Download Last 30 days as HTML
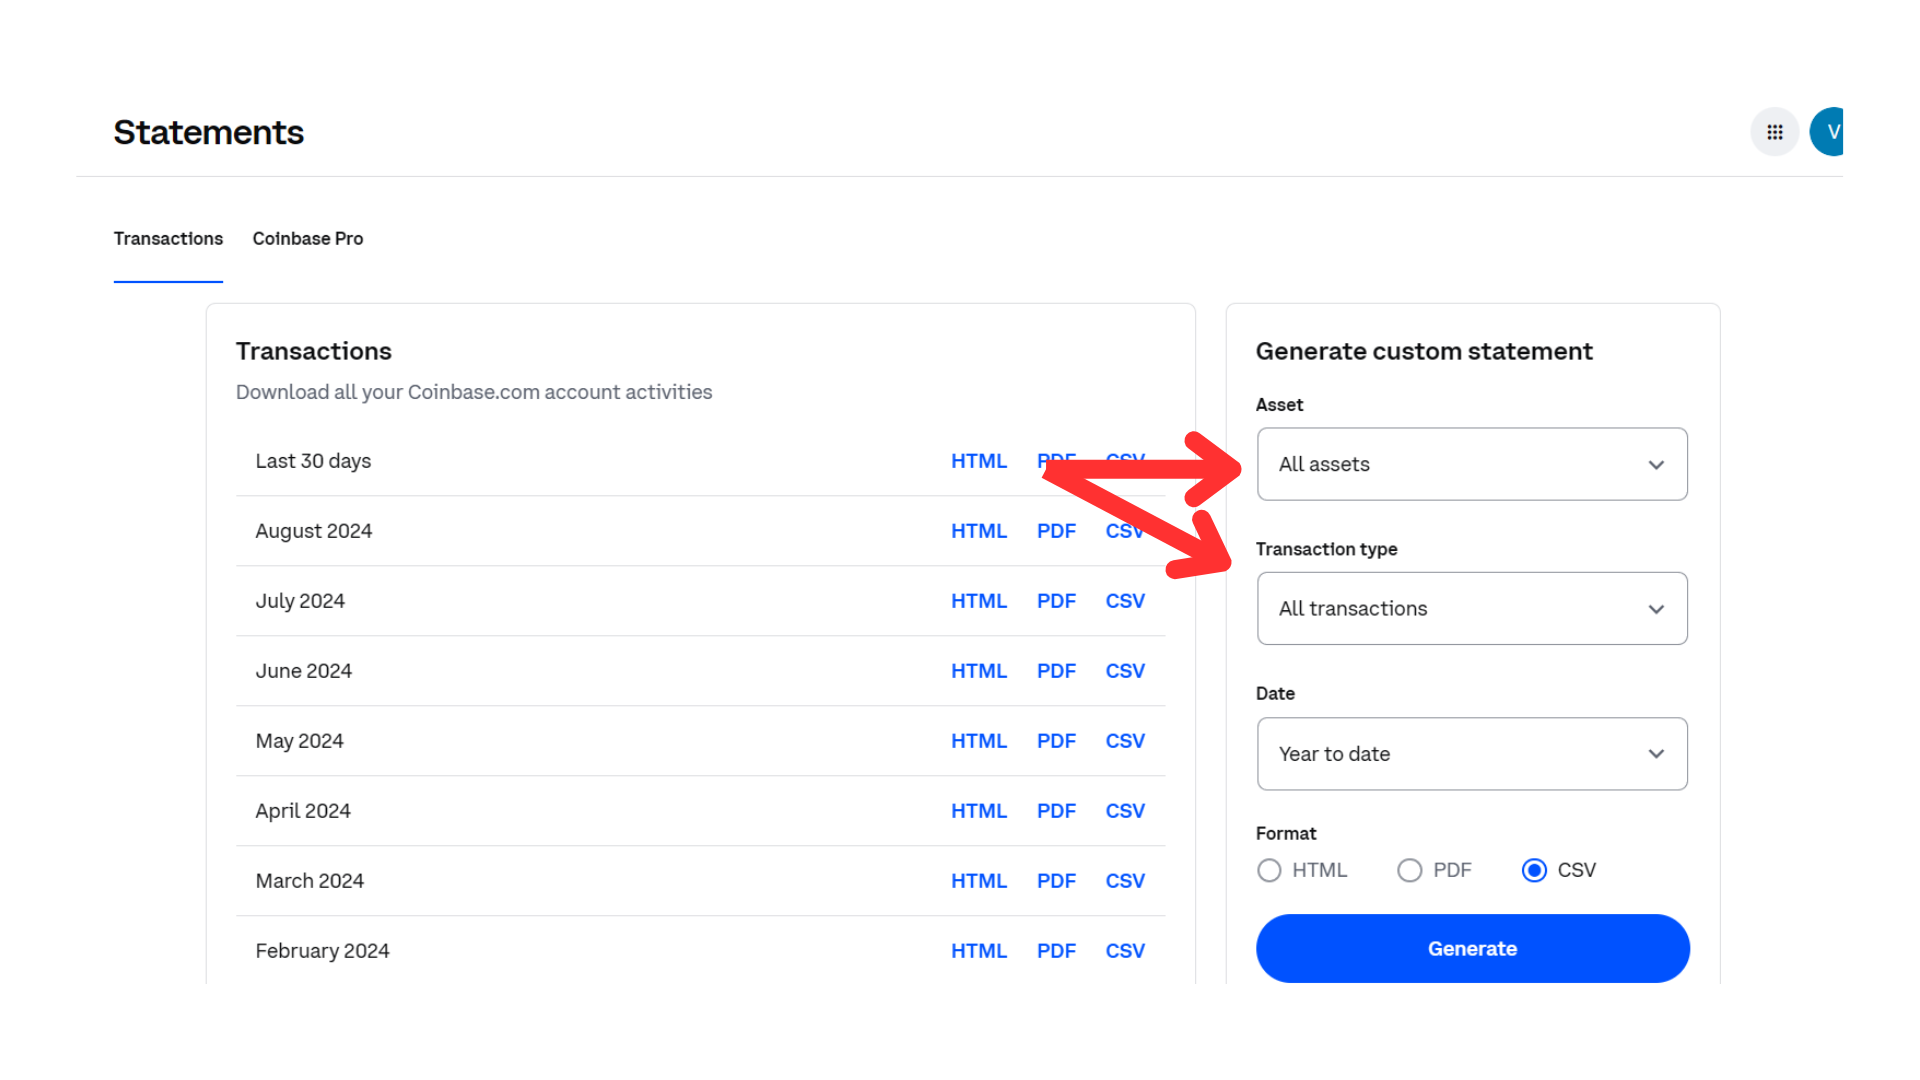This screenshot has width=1920, height=1080. coord(978,461)
